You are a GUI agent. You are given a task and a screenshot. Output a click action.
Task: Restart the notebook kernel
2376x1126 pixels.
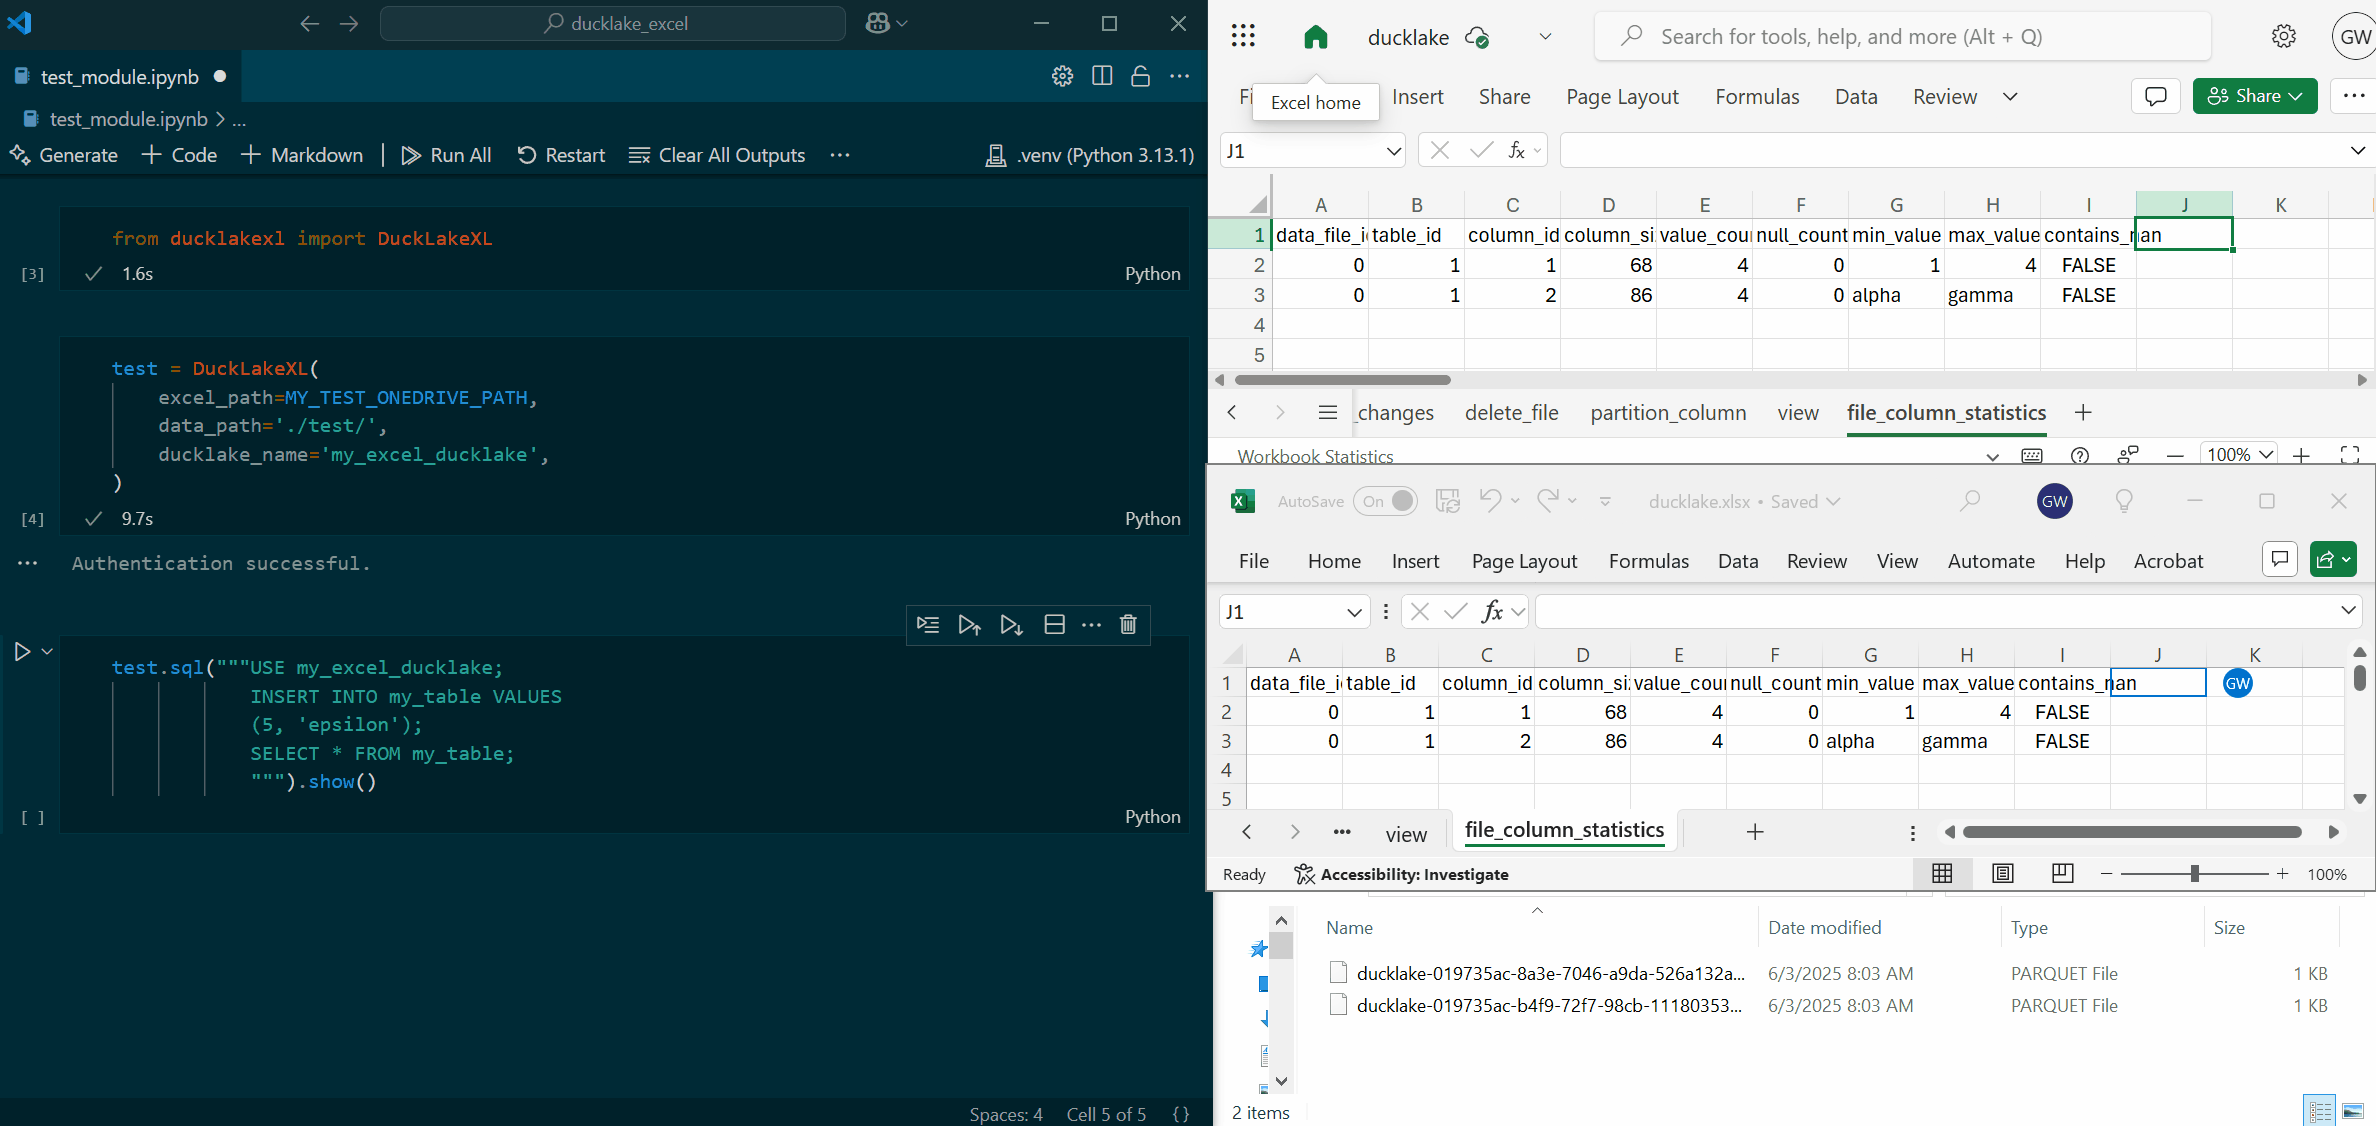tap(561, 155)
